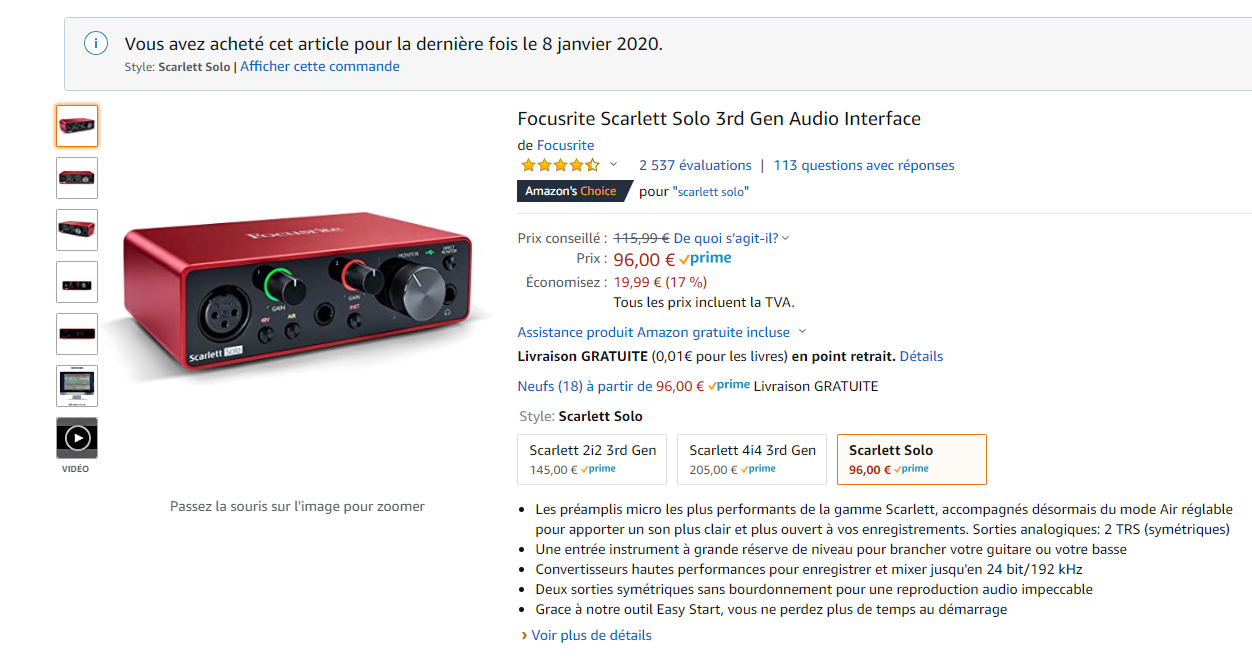The width and height of the screenshot is (1252, 662).
Task: Show the computer monitor thumbnail image
Action: tap(77, 386)
